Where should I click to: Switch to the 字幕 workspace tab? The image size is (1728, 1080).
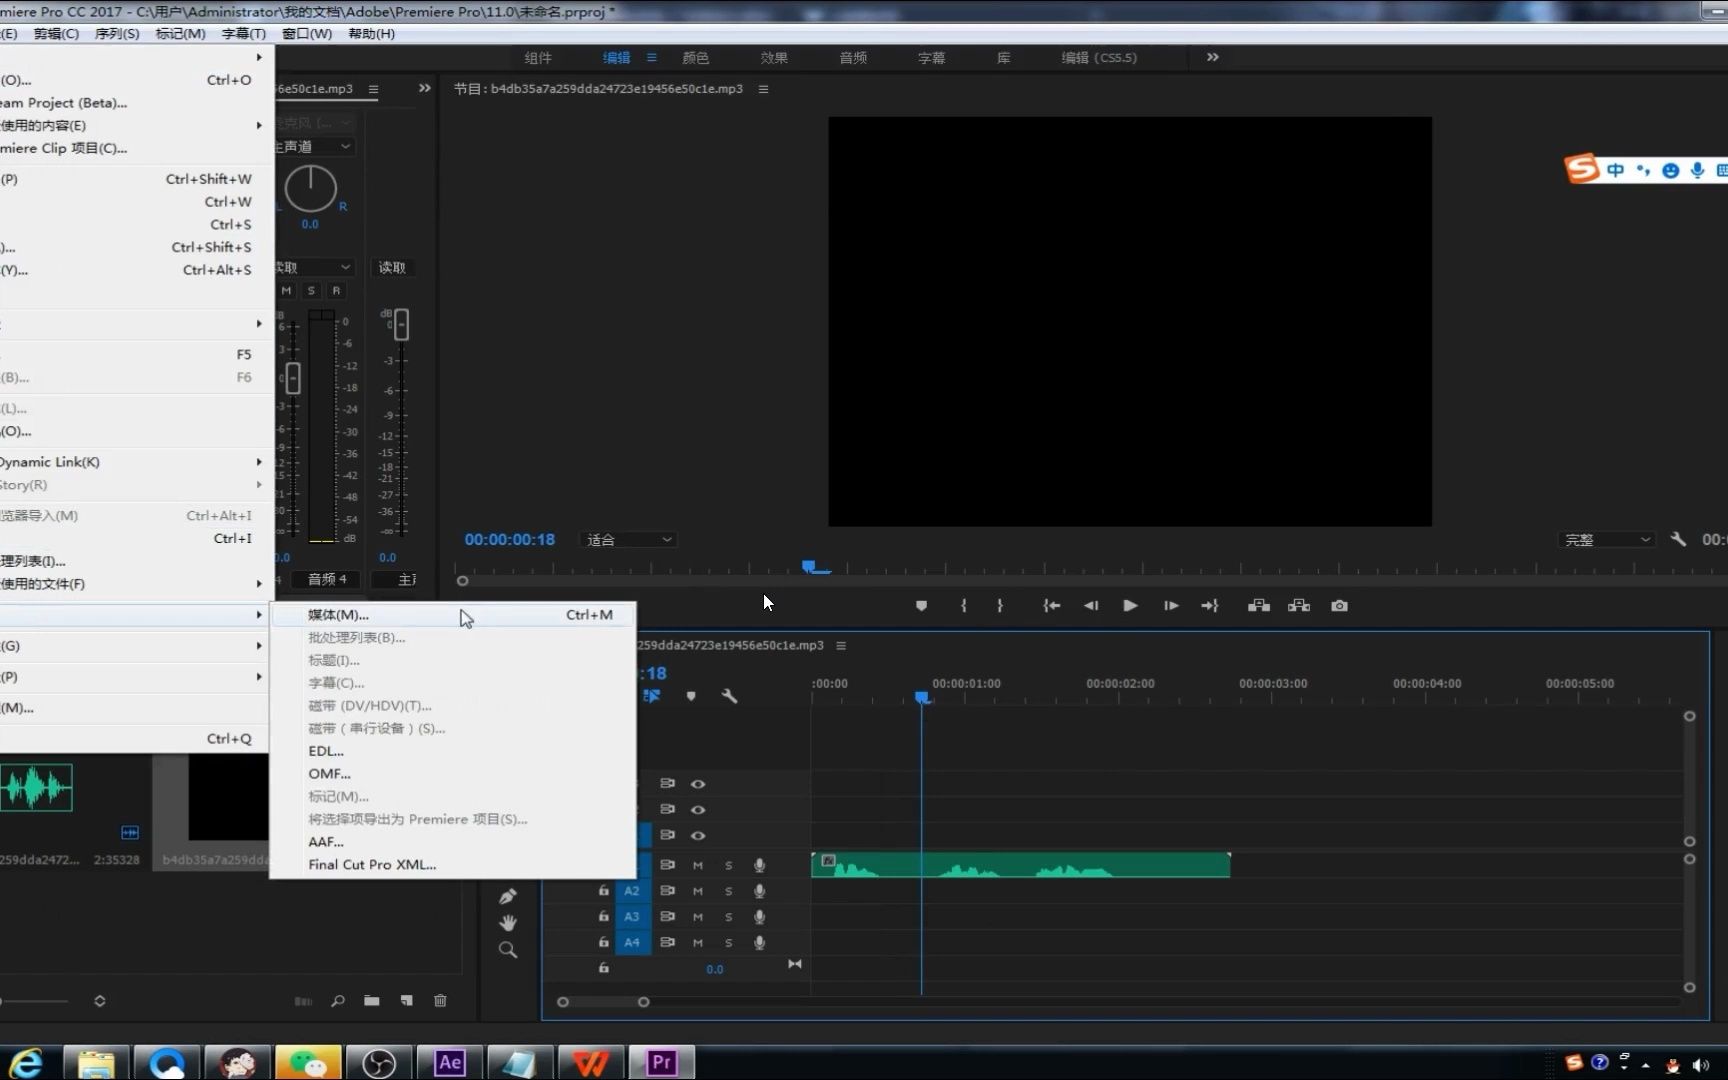coord(931,58)
